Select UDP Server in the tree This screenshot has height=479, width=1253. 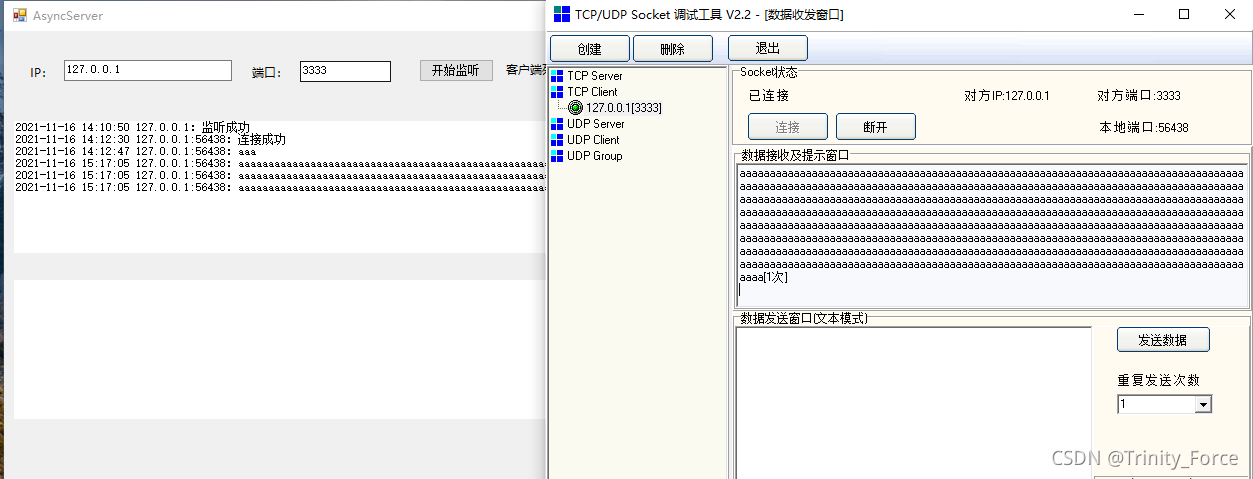click(x=596, y=124)
